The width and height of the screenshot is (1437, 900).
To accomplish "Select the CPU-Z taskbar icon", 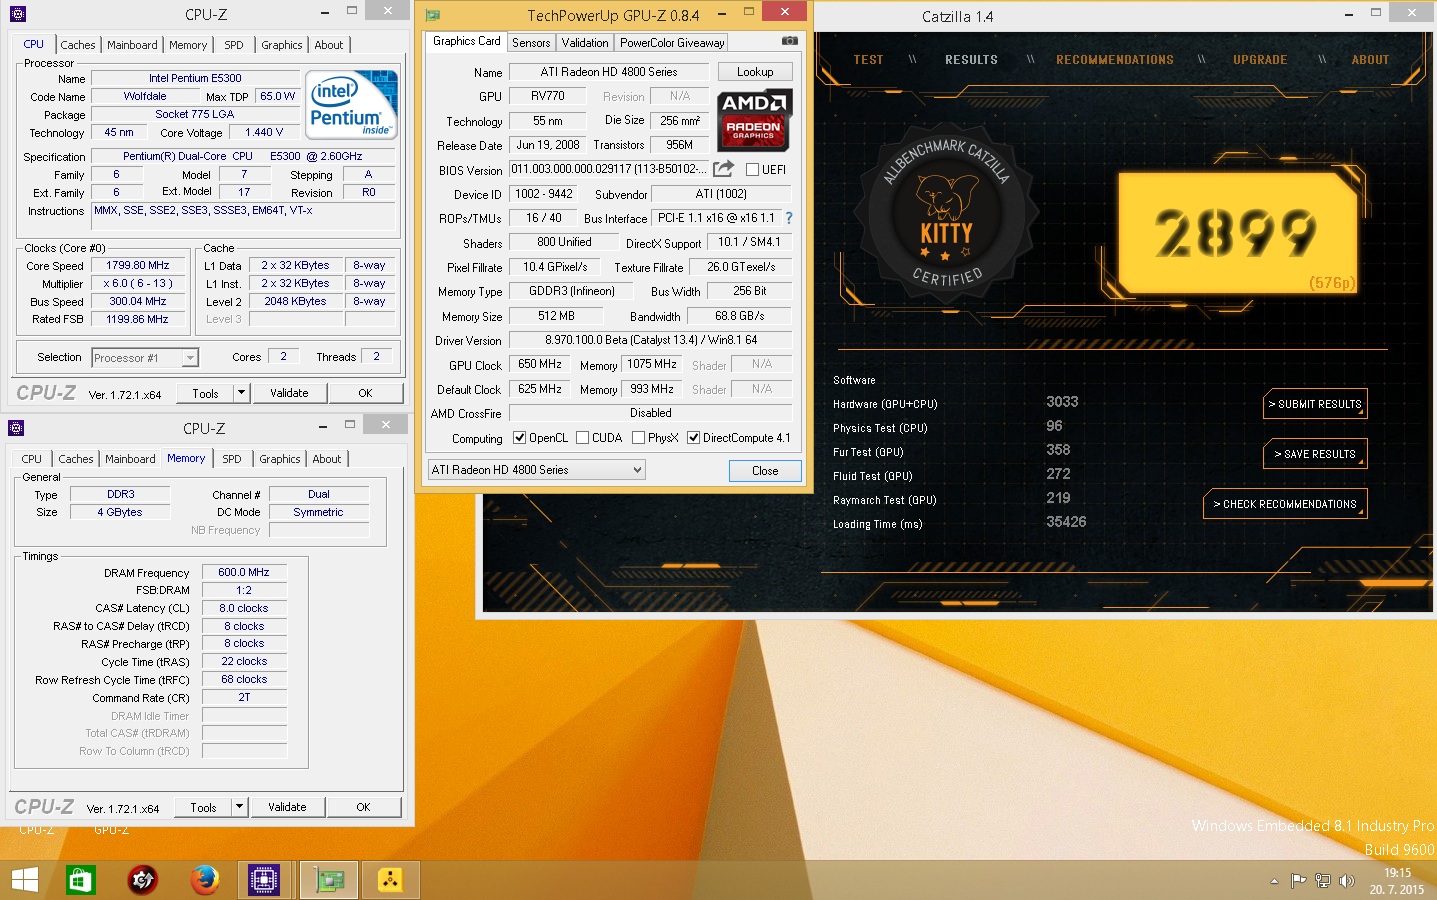I will 264,880.
